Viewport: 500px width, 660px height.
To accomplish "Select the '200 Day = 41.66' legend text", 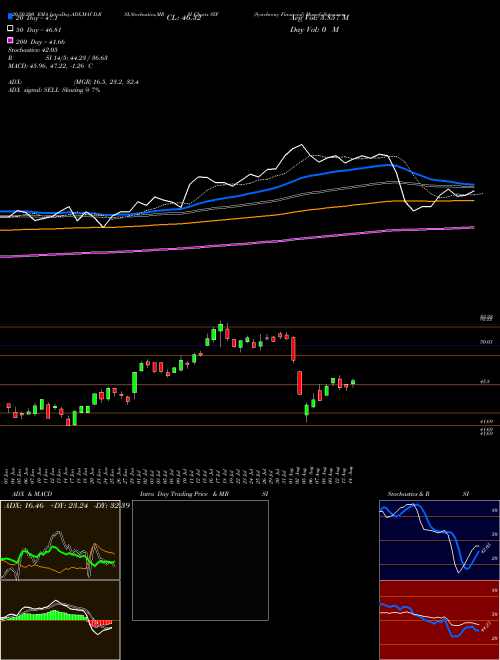I will pyautogui.click(x=40, y=42).
